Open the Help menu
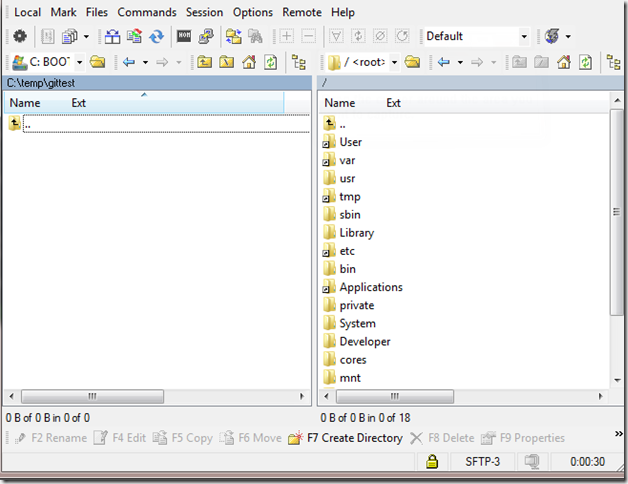The width and height of the screenshot is (628, 484). point(343,12)
